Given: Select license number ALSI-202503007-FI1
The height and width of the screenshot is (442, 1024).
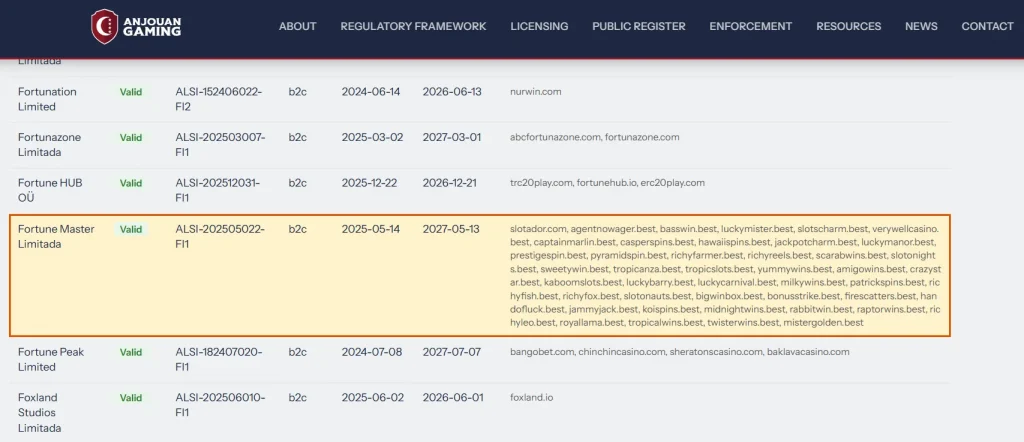Looking at the screenshot, I should pyautogui.click(x=221, y=145).
